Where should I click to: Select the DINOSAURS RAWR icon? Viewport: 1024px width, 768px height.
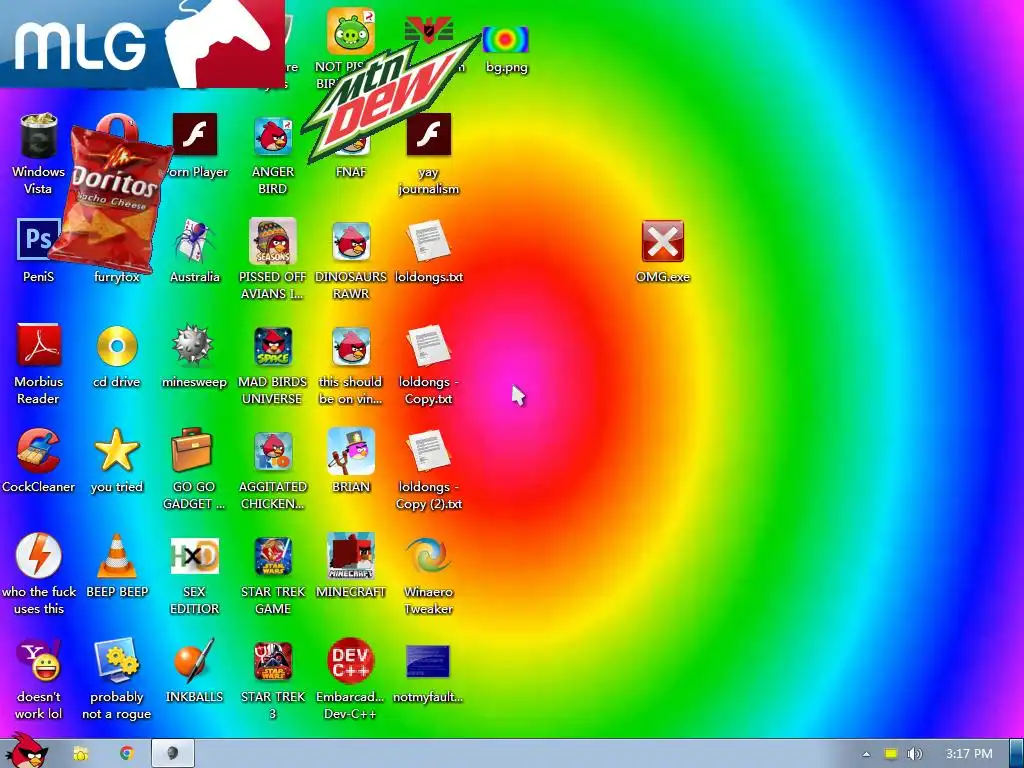click(351, 241)
